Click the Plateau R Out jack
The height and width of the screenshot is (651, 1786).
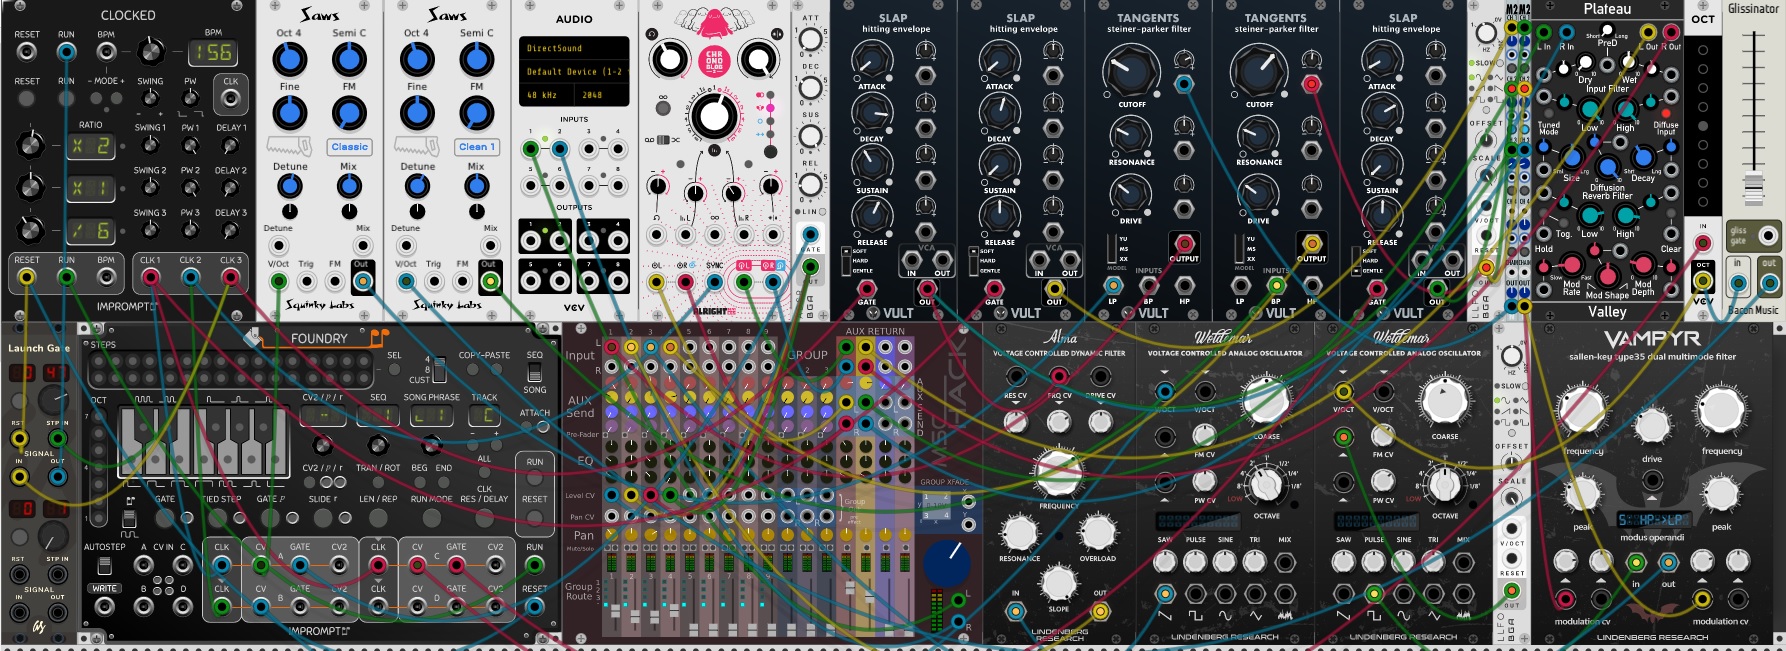1670,31
